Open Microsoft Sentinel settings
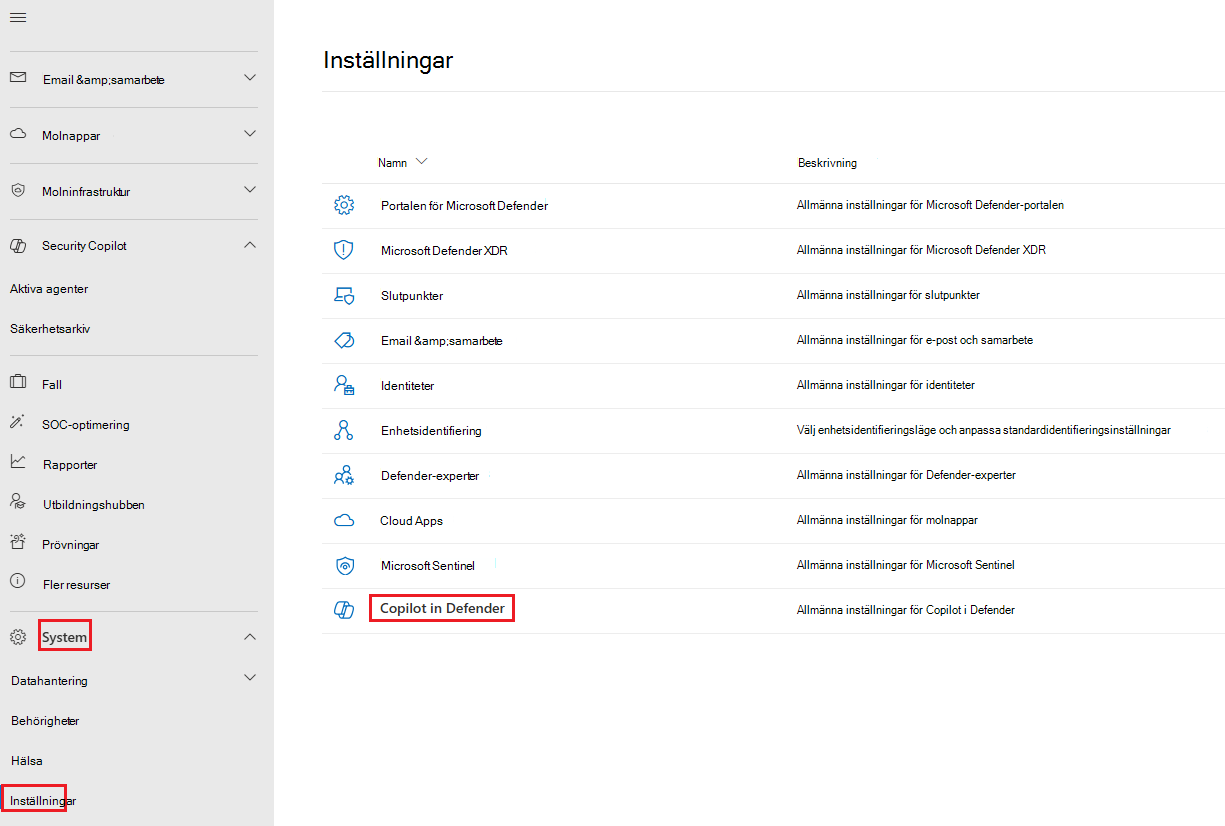 click(x=428, y=566)
